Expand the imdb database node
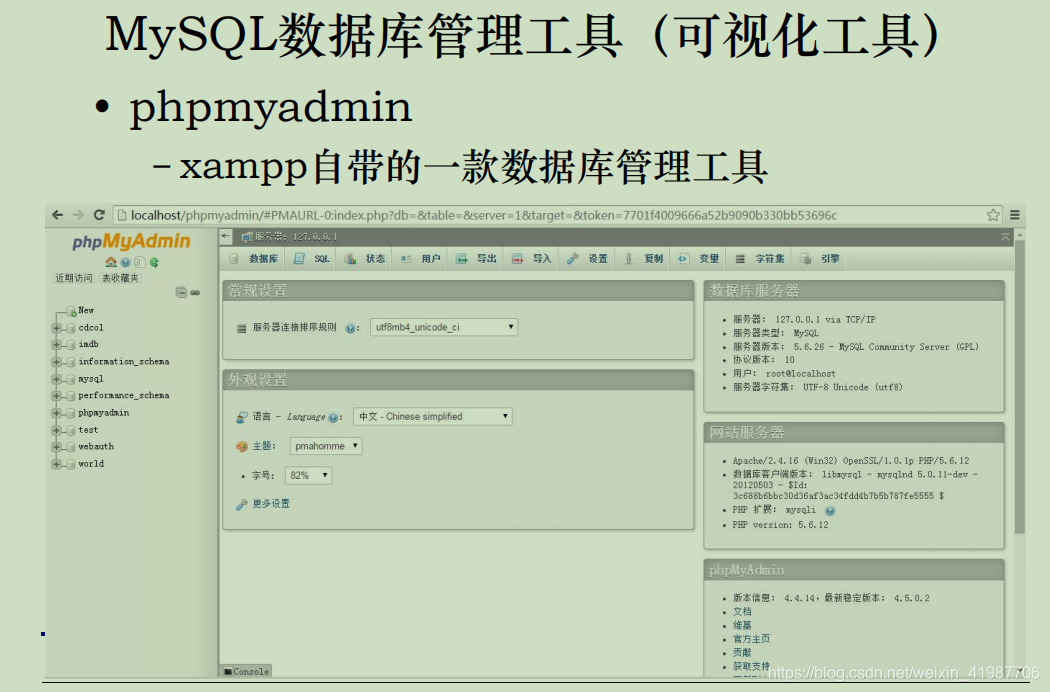The image size is (1050, 692). [x=56, y=344]
